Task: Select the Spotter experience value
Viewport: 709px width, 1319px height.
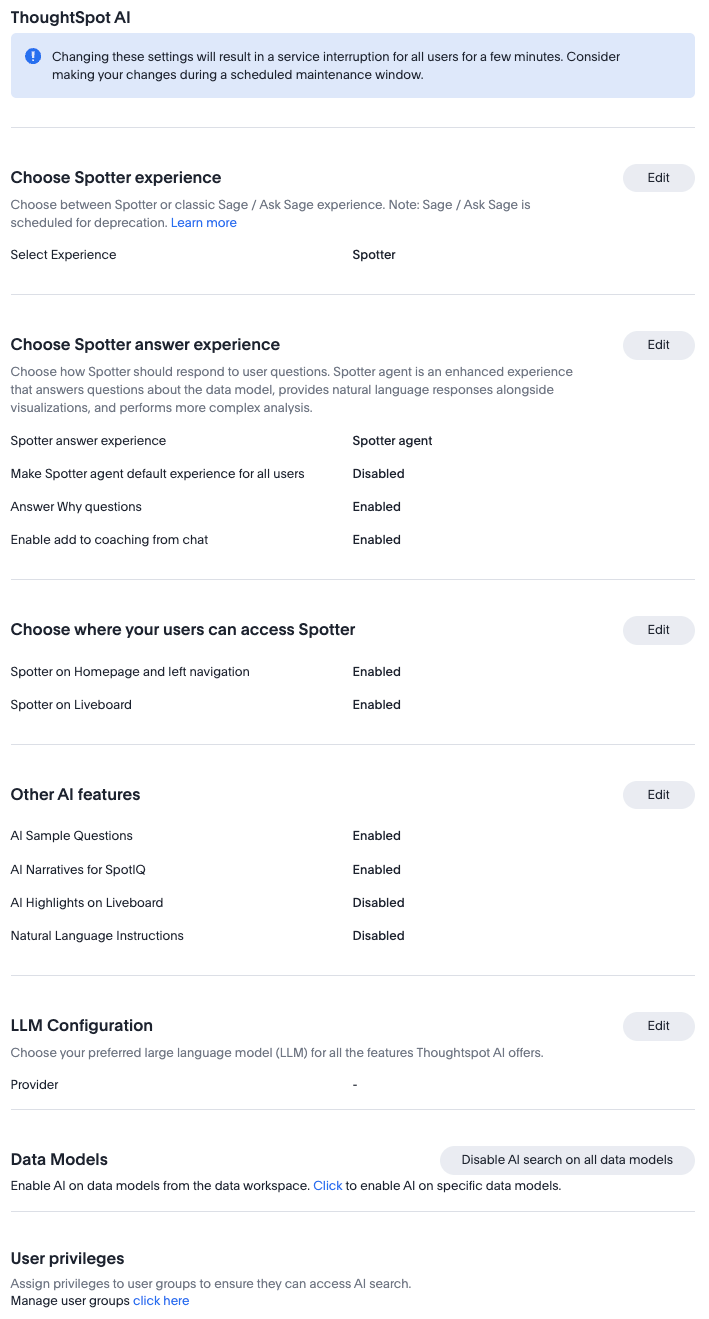Action: 374,254
